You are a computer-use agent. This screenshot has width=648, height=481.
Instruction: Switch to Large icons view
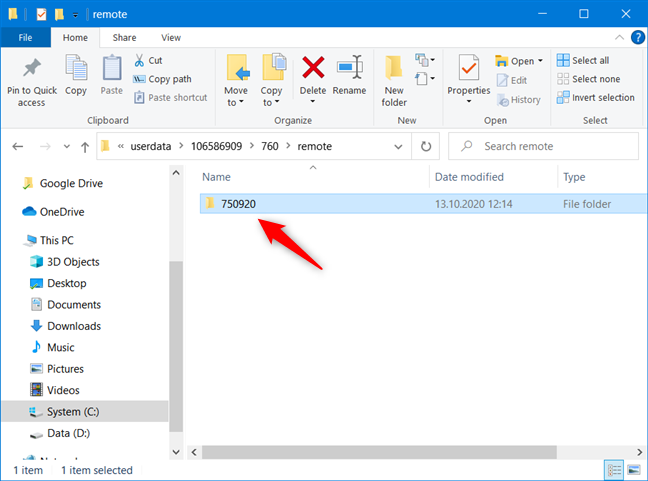point(634,470)
